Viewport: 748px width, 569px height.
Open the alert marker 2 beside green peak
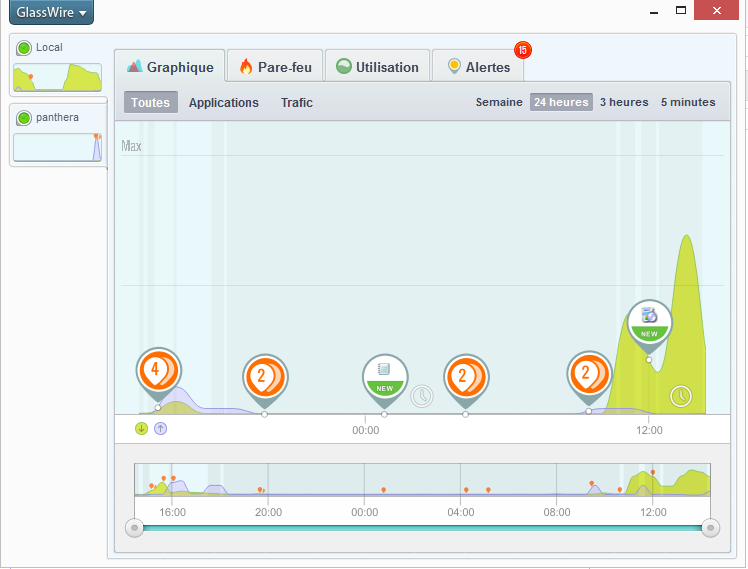(x=590, y=375)
